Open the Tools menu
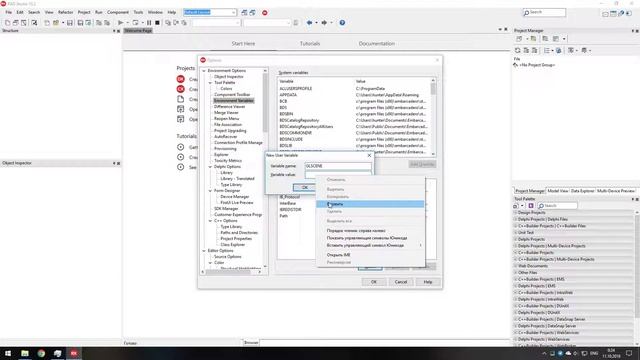640x360 pixels. (138, 13)
